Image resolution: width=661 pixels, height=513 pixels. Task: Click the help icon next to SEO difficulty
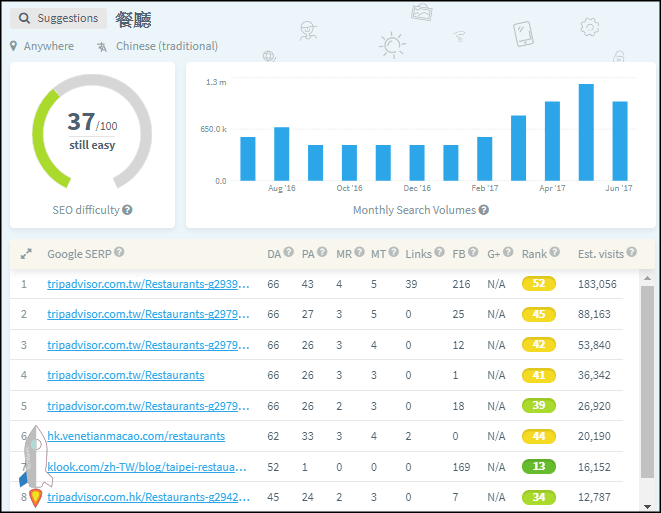(x=128, y=210)
